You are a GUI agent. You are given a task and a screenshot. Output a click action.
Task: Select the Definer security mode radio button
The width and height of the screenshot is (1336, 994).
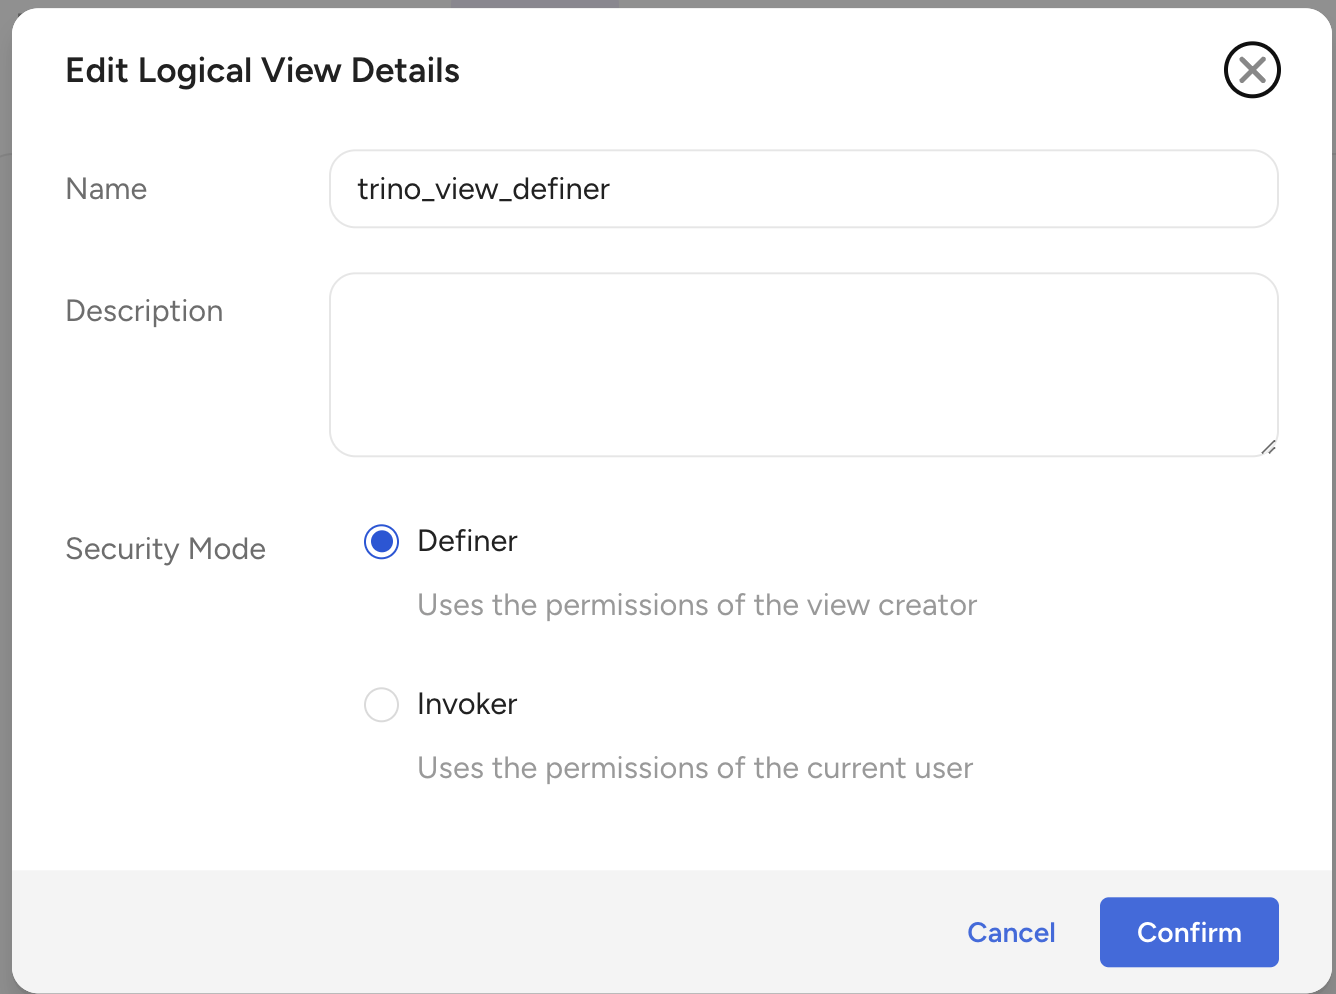(x=381, y=542)
